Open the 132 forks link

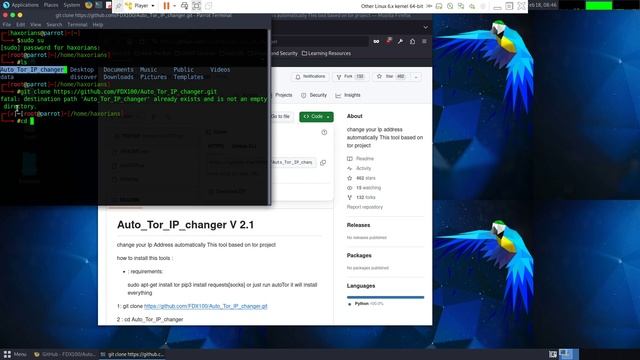(x=361, y=197)
